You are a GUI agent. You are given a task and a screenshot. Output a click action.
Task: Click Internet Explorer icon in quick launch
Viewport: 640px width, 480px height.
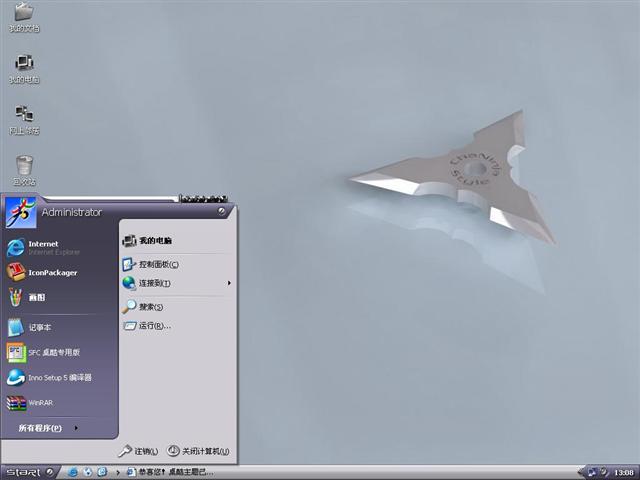point(73,472)
